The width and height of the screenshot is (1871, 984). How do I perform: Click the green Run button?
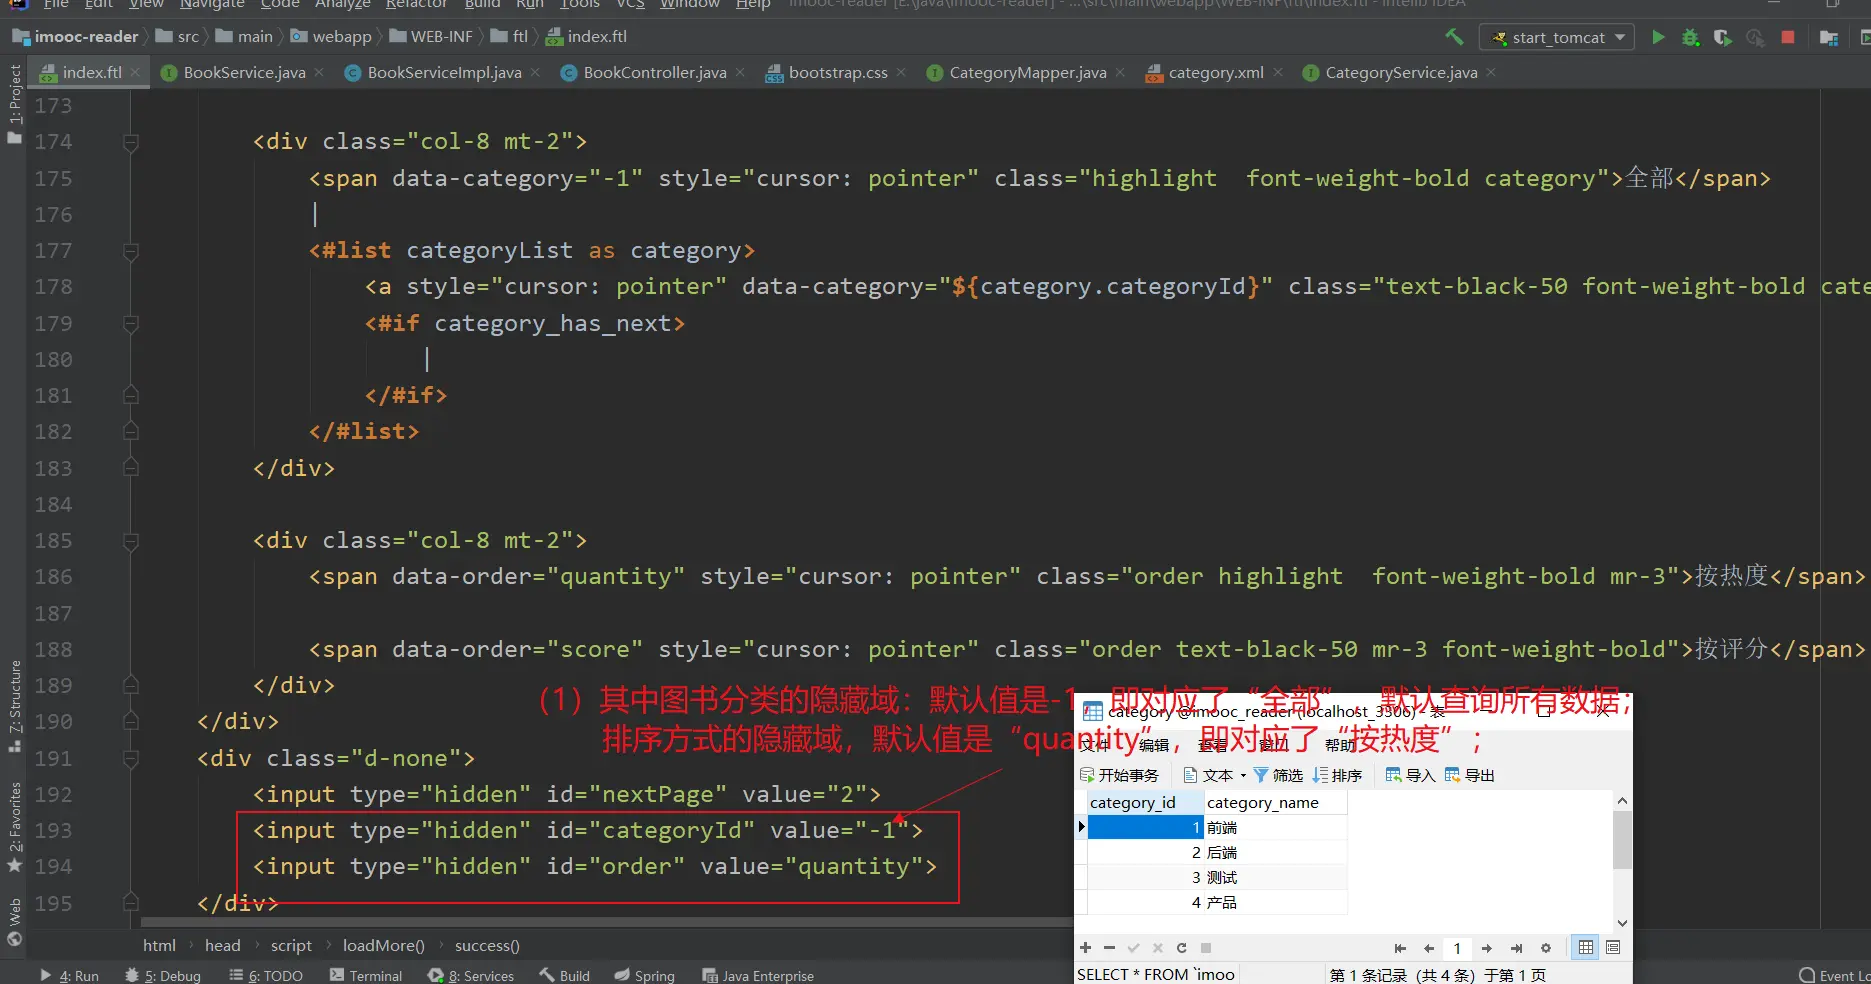pyautogui.click(x=1658, y=37)
